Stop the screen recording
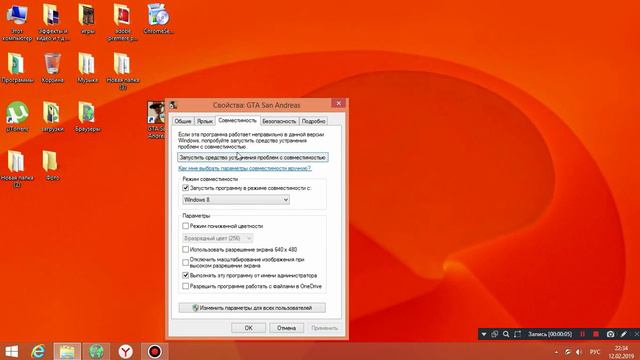The width and height of the screenshot is (640, 360). click(596, 334)
